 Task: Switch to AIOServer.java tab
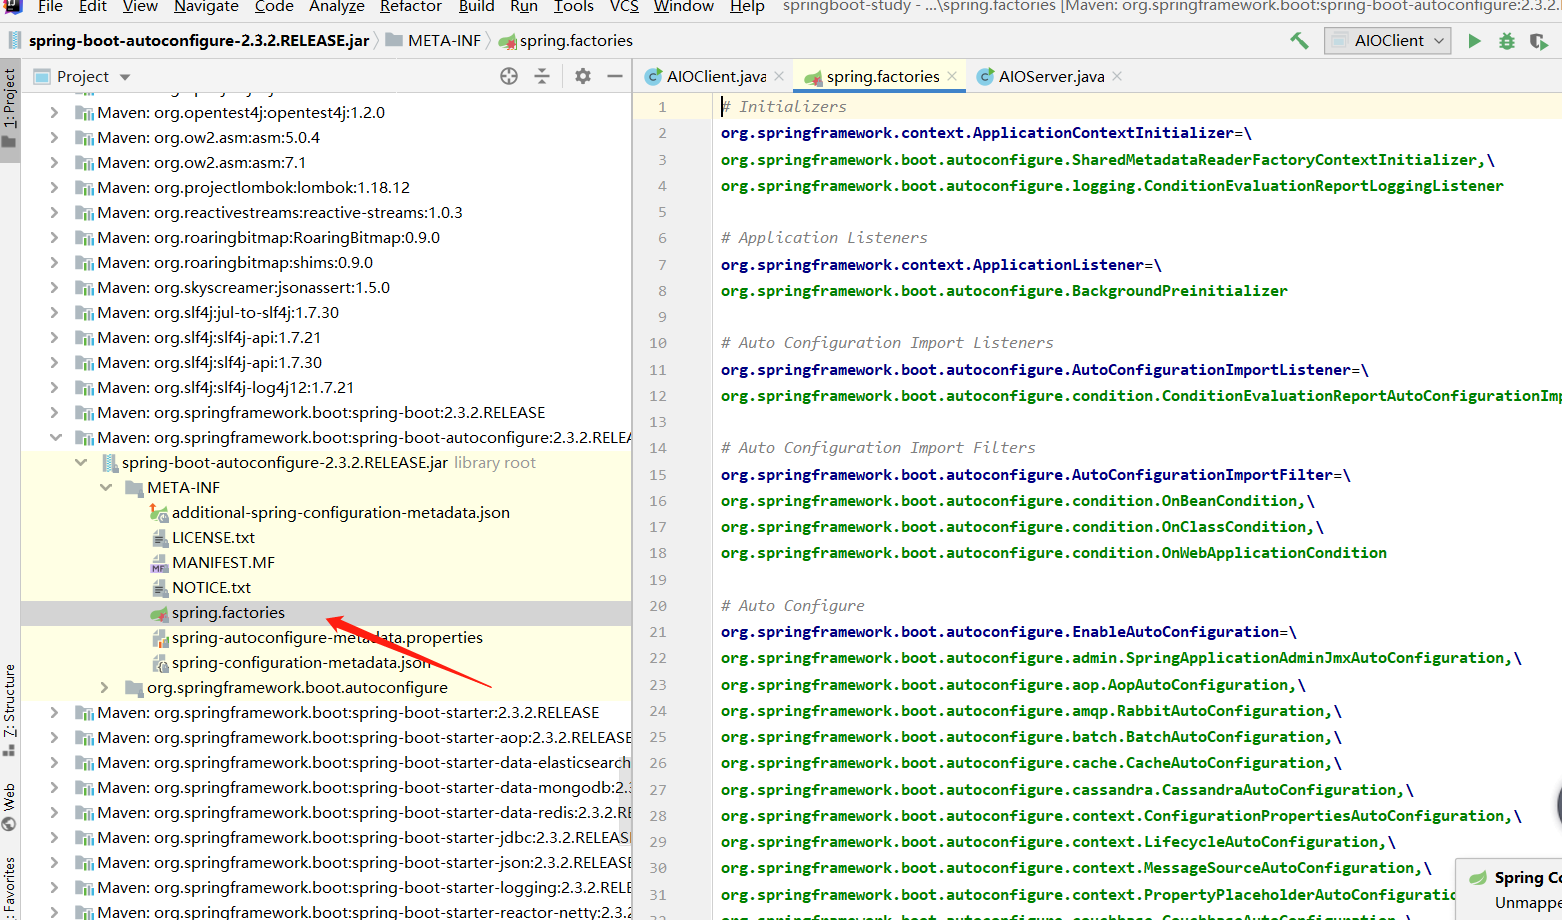[1051, 76]
